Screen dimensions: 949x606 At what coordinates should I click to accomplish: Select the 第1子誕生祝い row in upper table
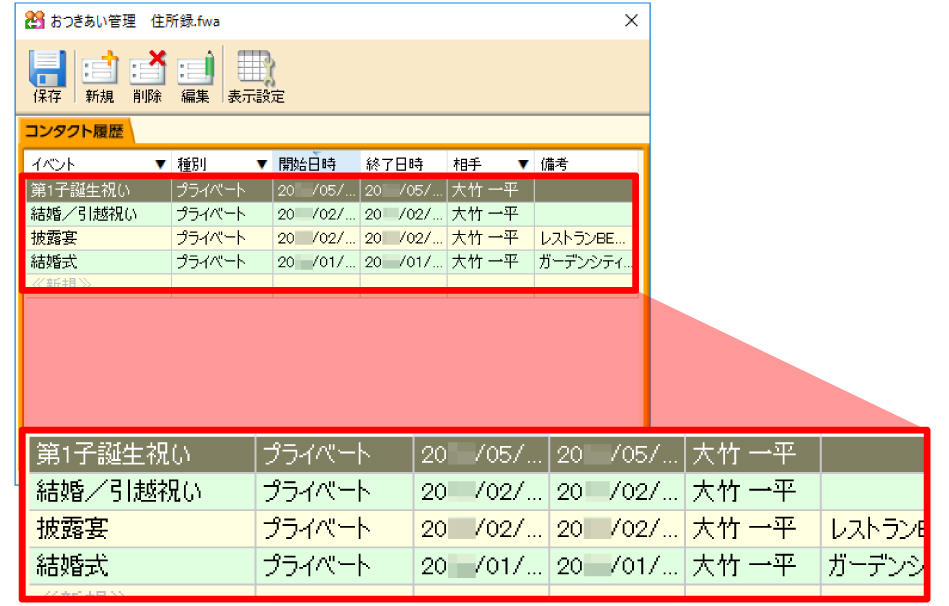(330, 190)
